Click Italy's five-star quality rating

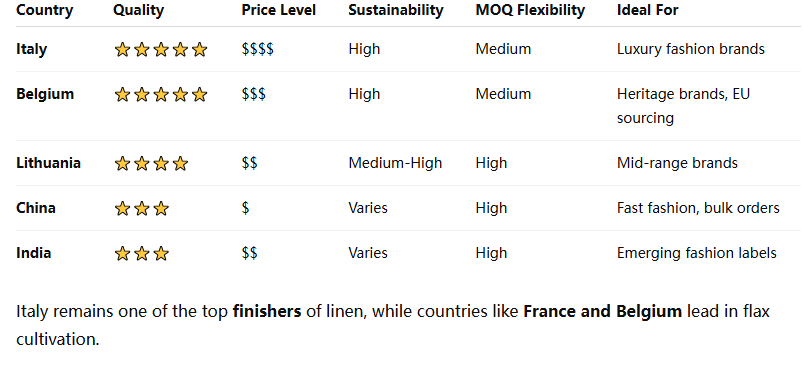coord(161,50)
